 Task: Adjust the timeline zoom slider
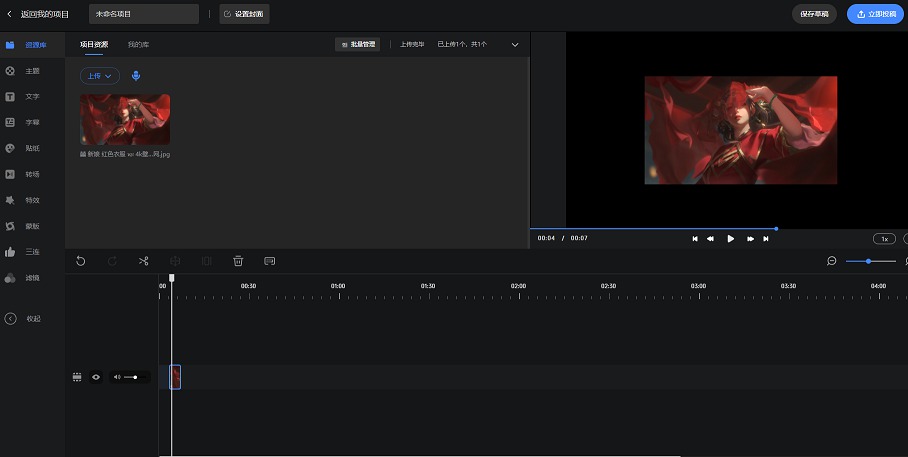[x=870, y=261]
